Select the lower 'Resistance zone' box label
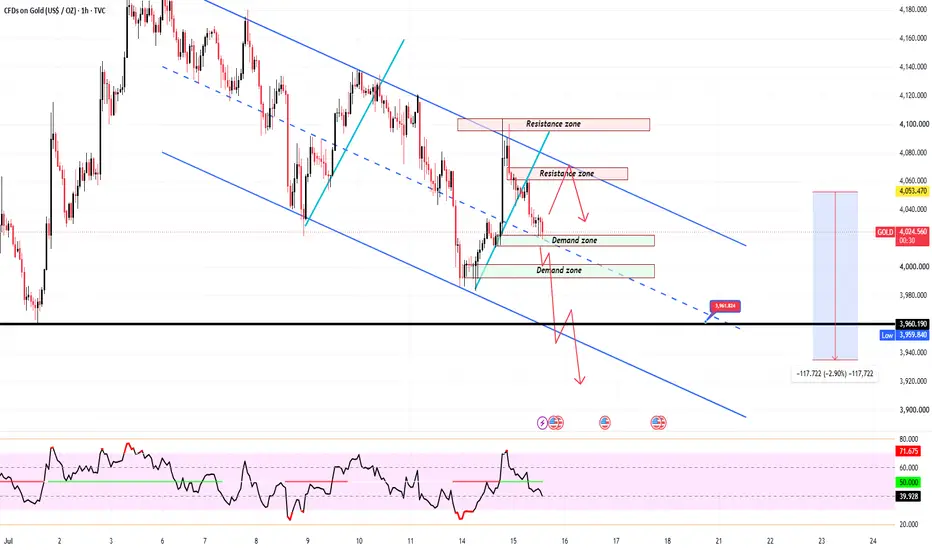932x550 pixels. 566,174
